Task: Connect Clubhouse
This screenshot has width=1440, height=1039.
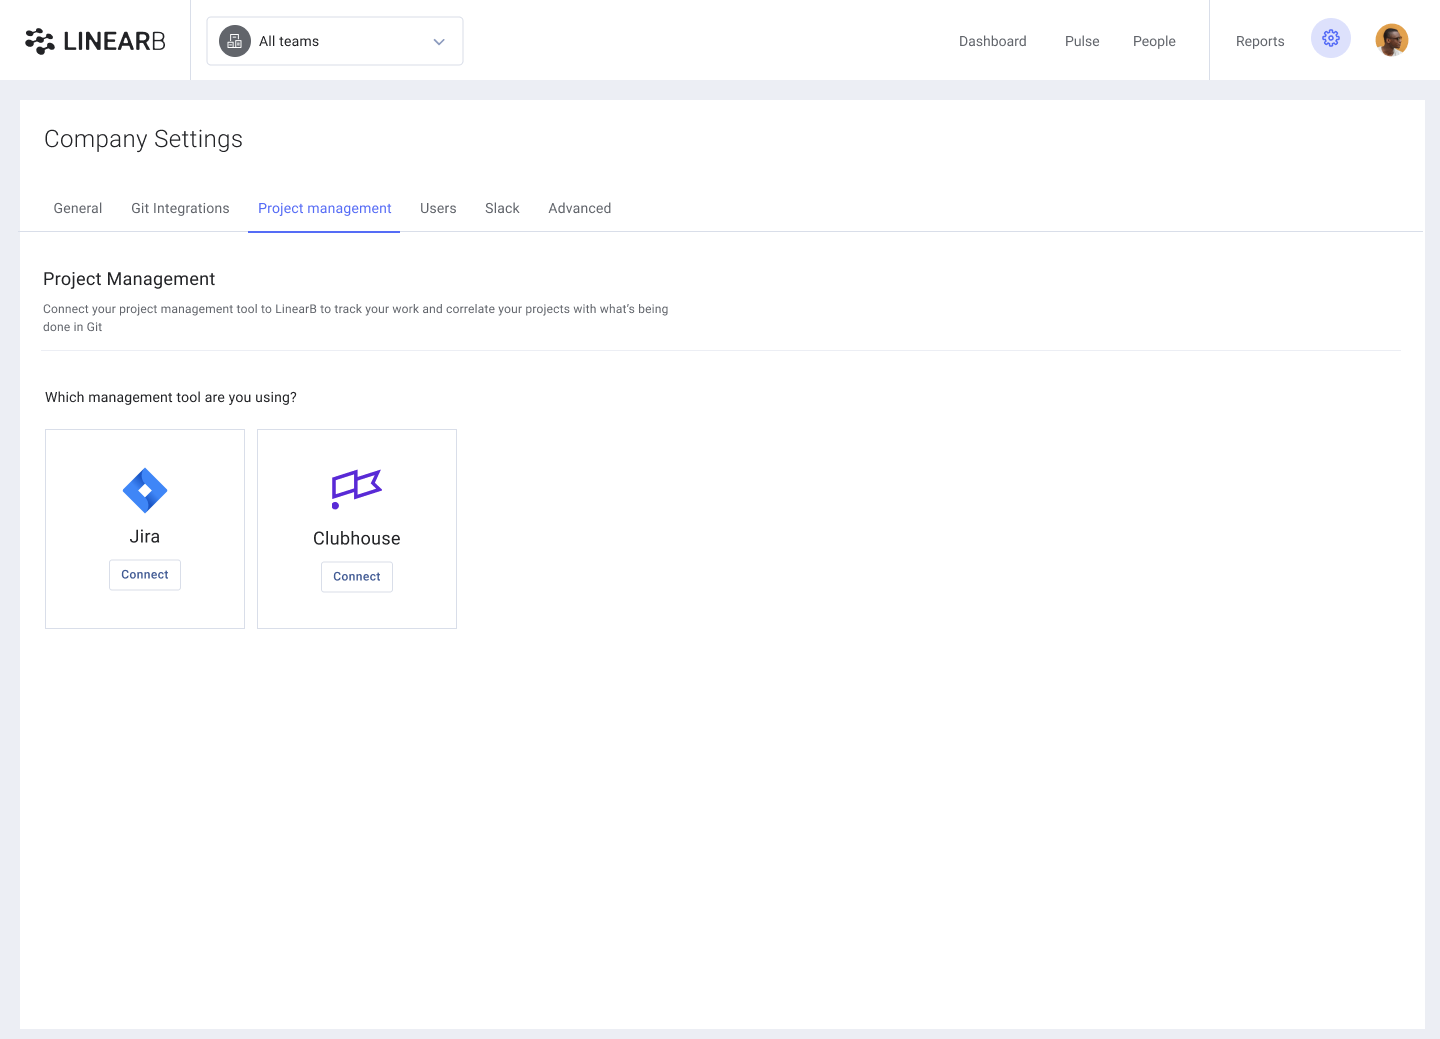Action: tap(357, 577)
